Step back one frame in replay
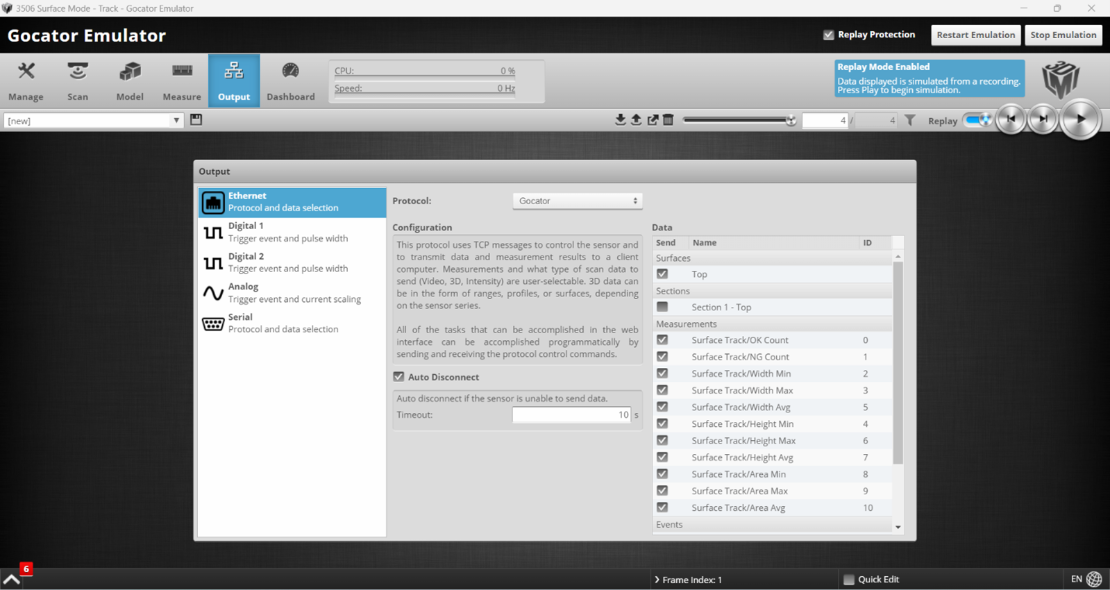This screenshot has width=1110, height=590. (1011, 119)
